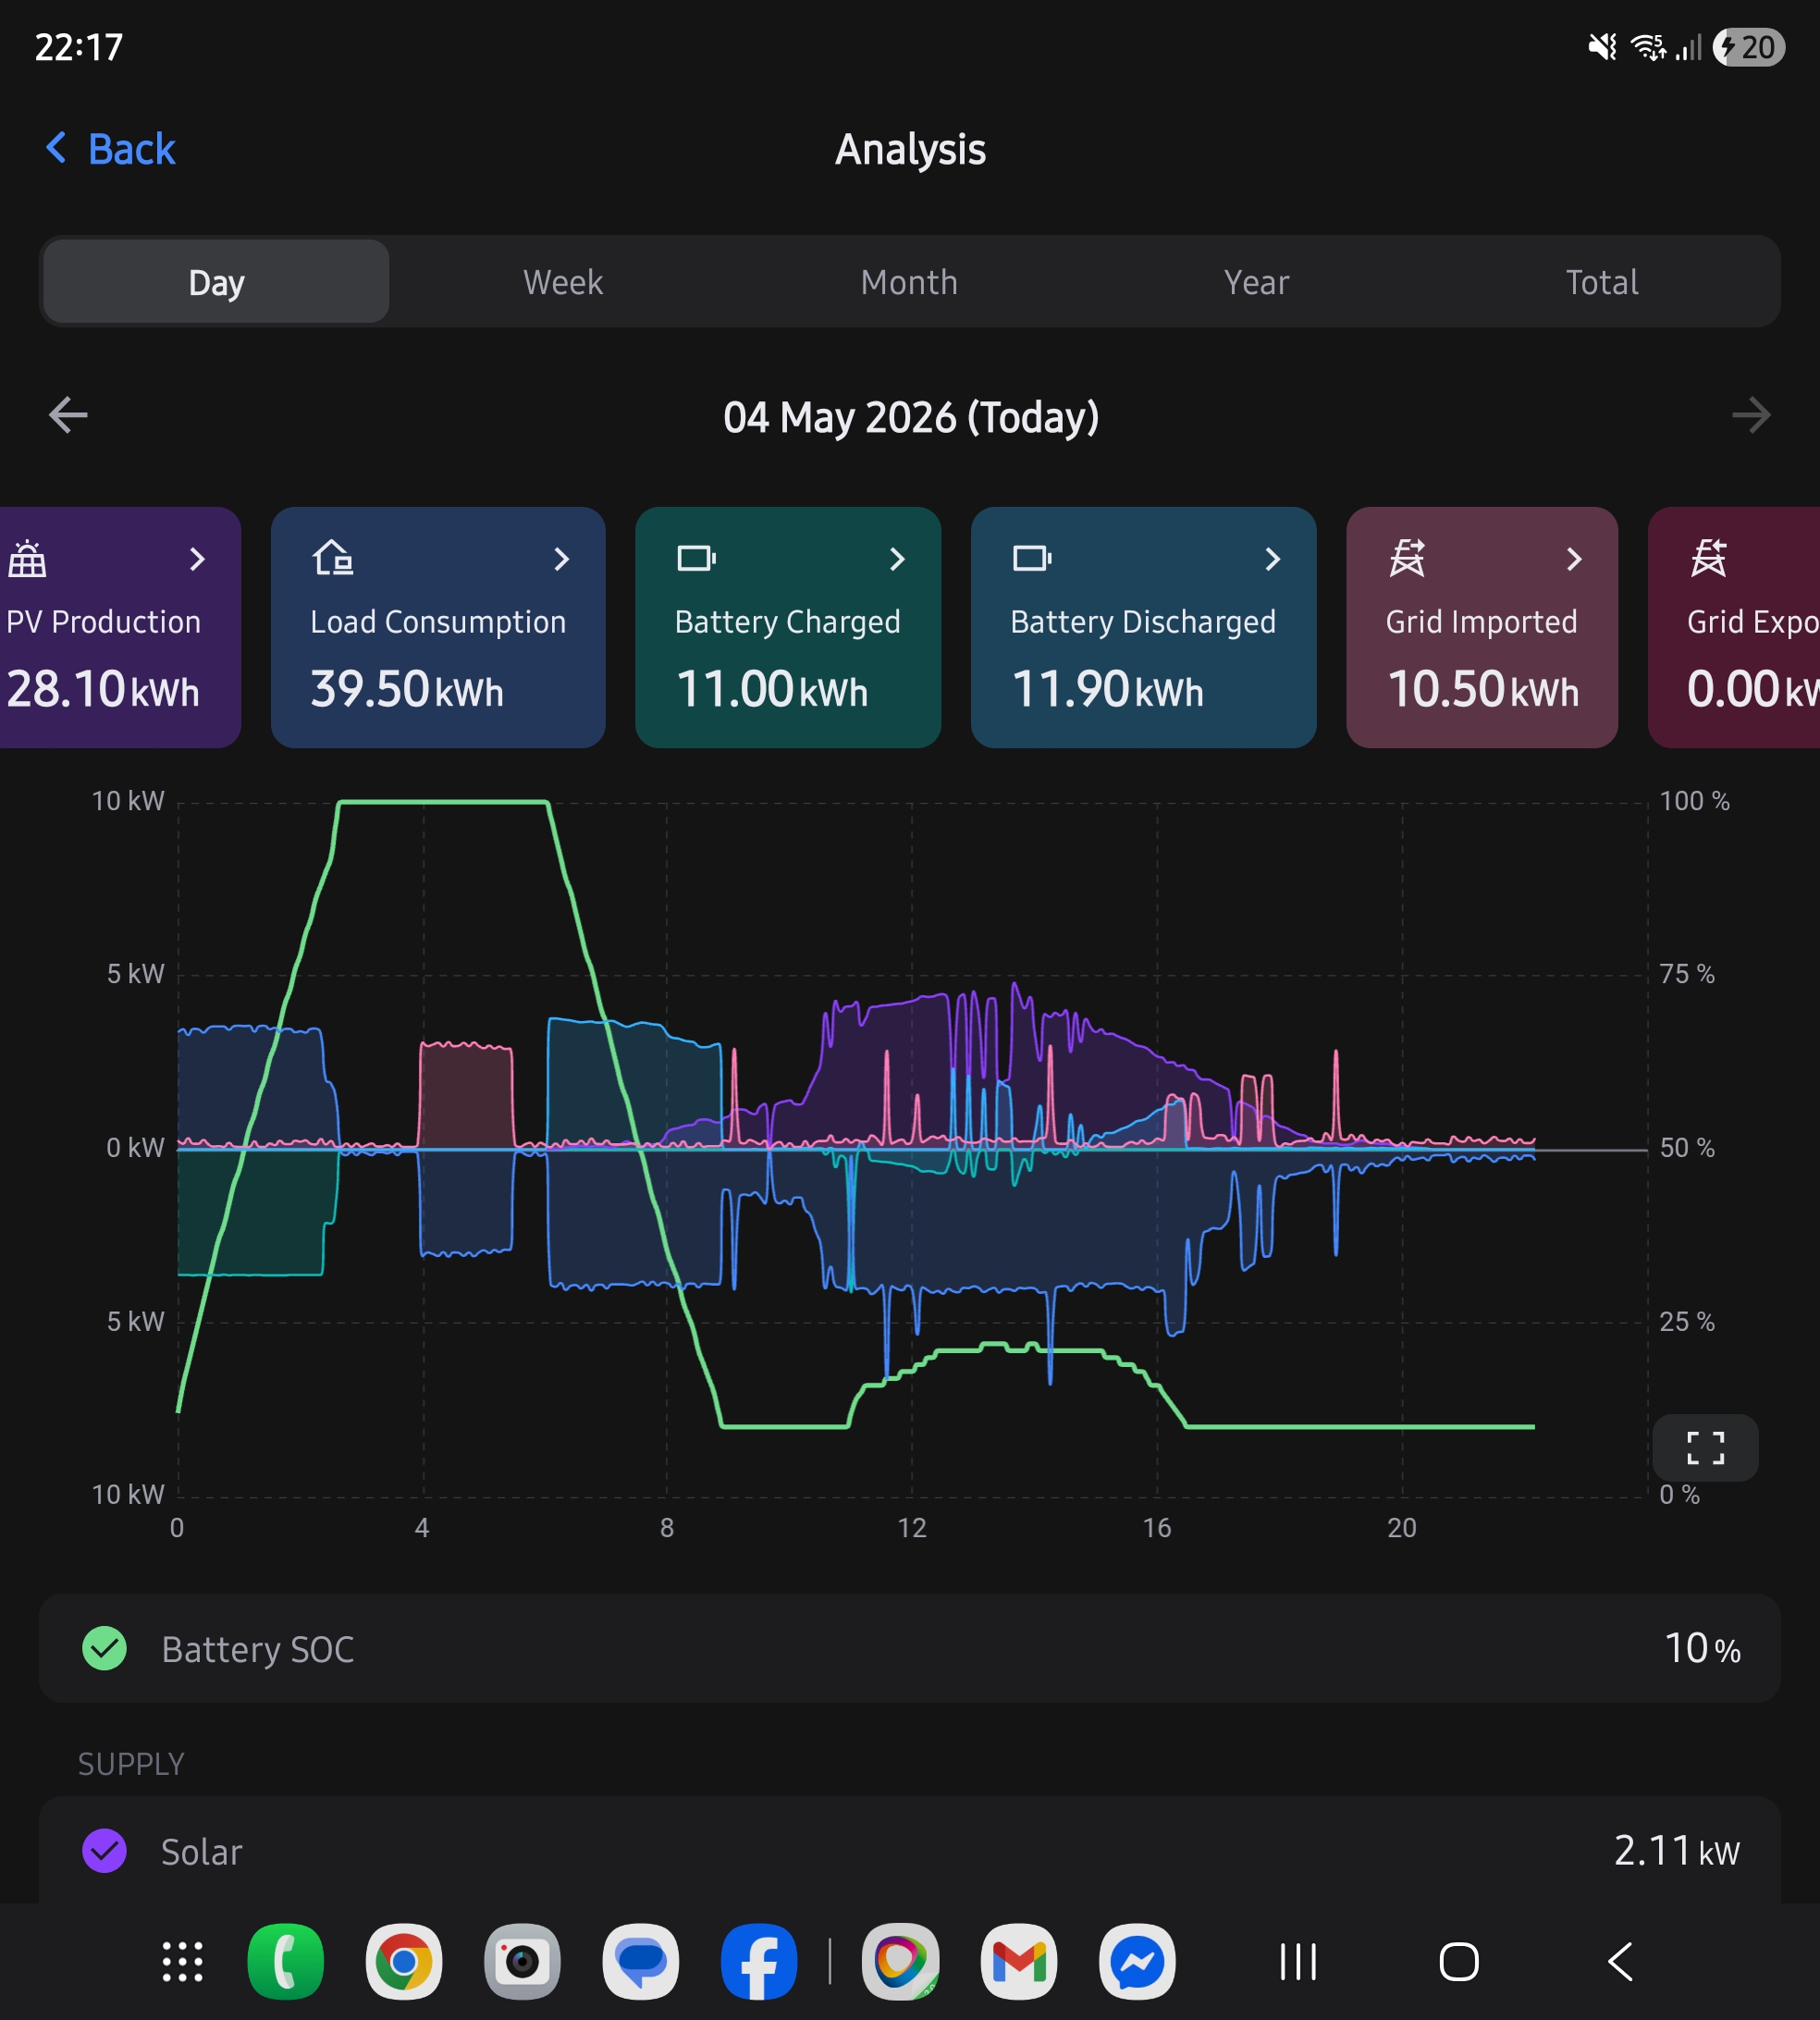Tap the Grid Imported pylon icon

[x=1407, y=558]
